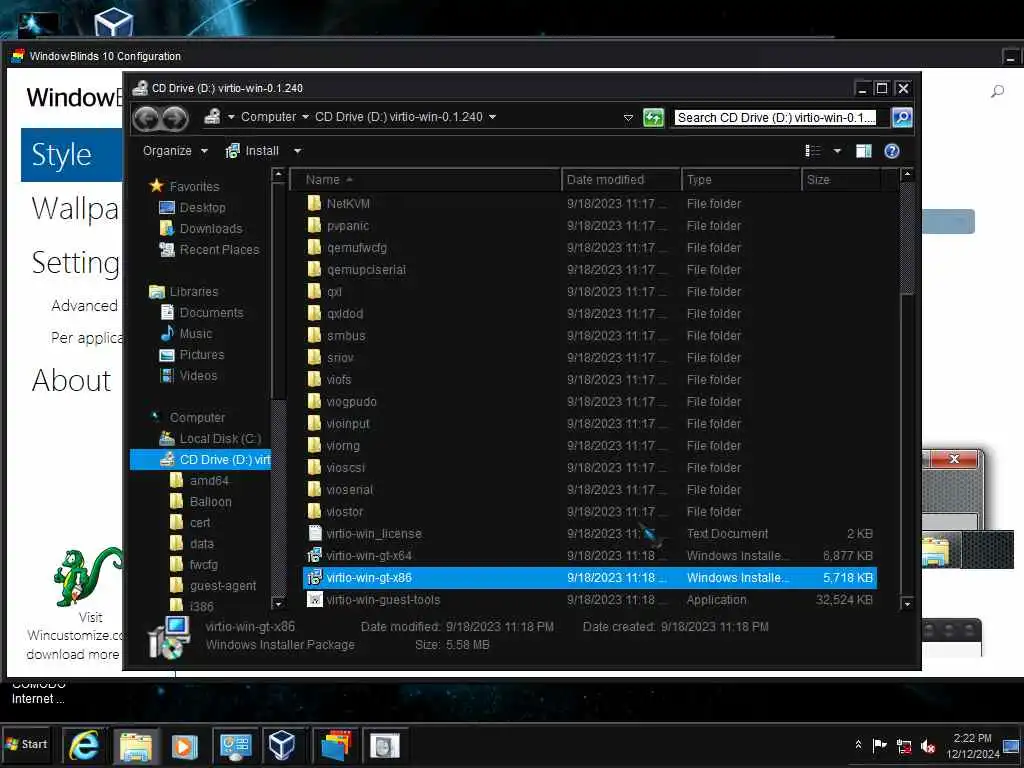The height and width of the screenshot is (768, 1024).
Task: Click the blue search magnifier button
Action: point(902,118)
